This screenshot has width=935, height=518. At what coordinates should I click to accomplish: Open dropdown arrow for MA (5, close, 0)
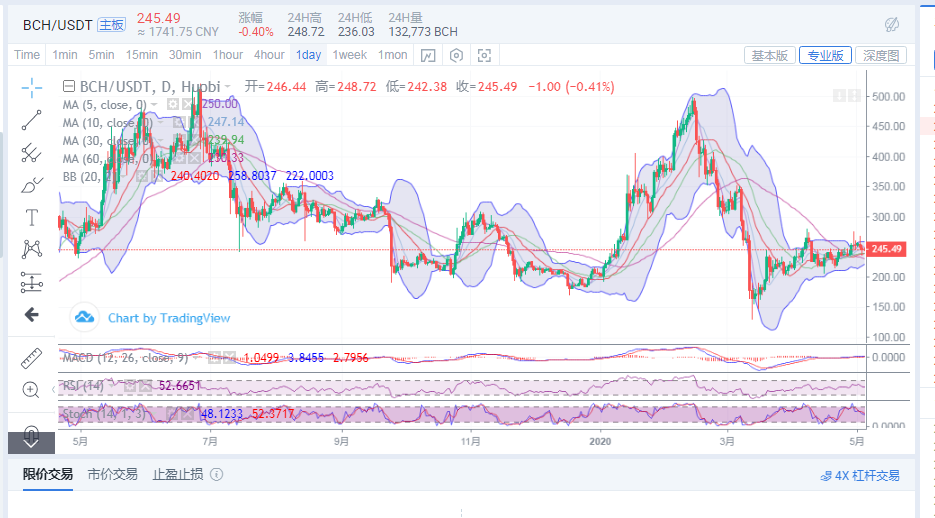pyautogui.click(x=154, y=105)
